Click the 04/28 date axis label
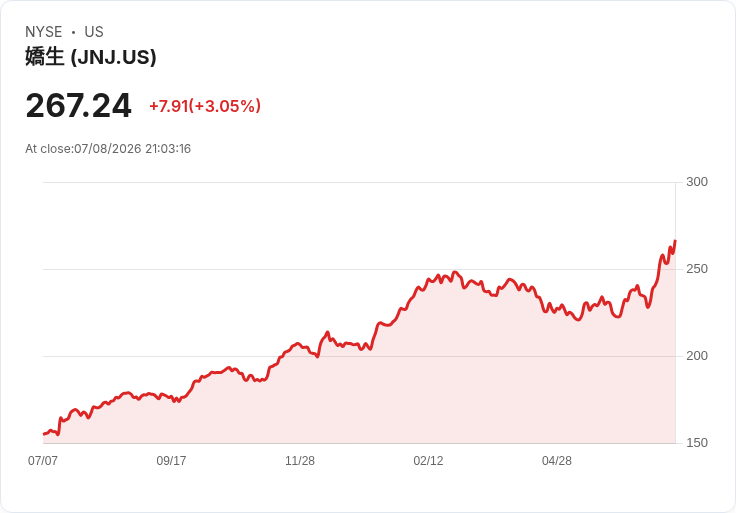The image size is (736, 513). tap(557, 461)
